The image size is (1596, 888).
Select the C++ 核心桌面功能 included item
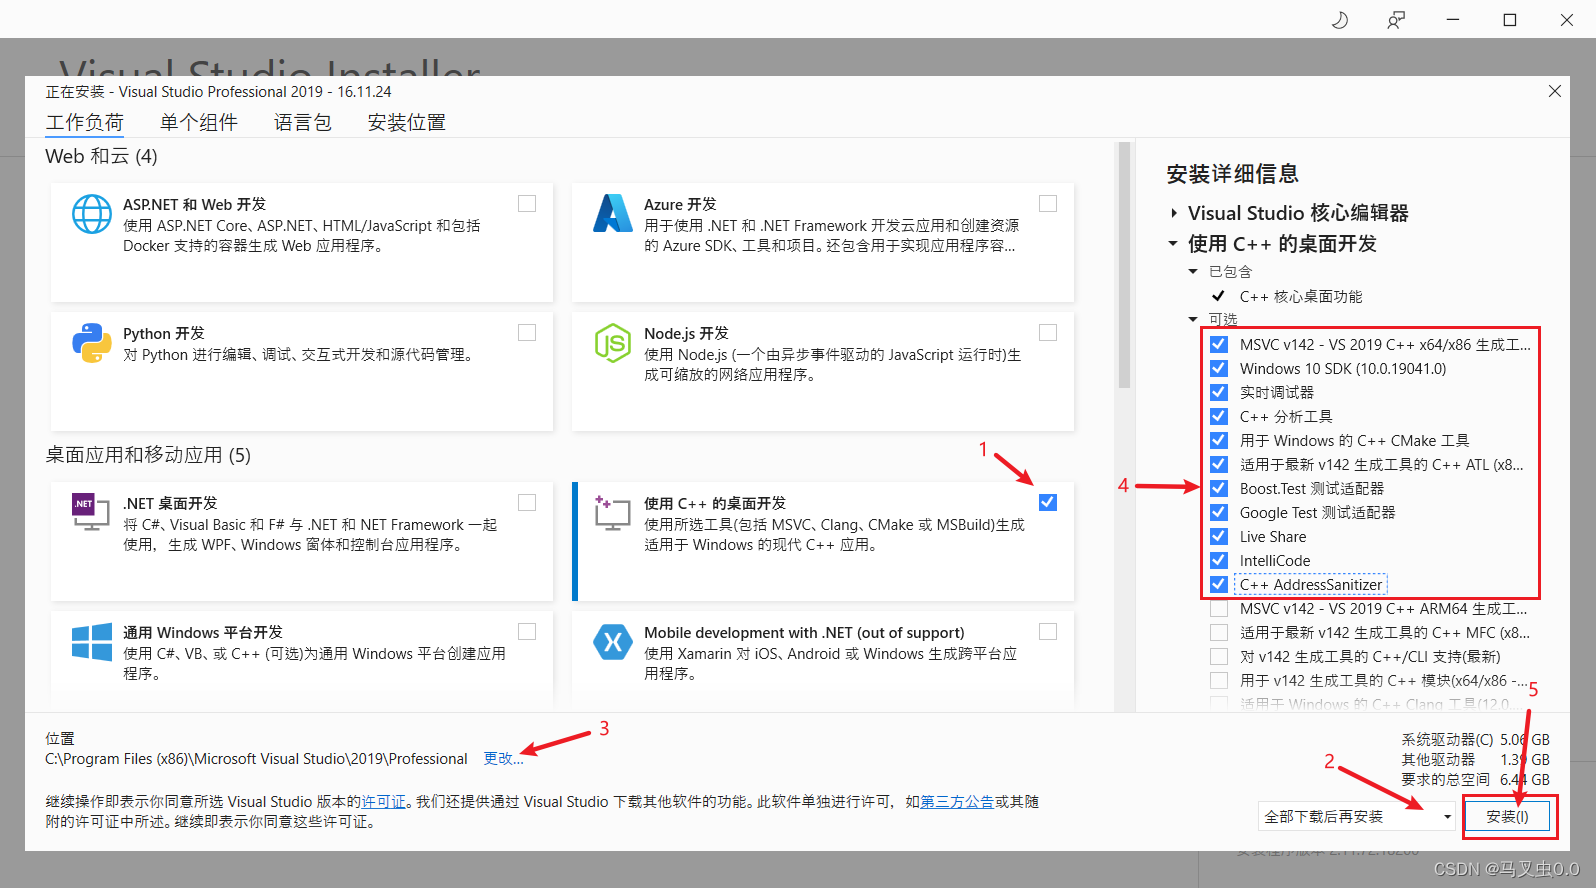coord(1301,296)
